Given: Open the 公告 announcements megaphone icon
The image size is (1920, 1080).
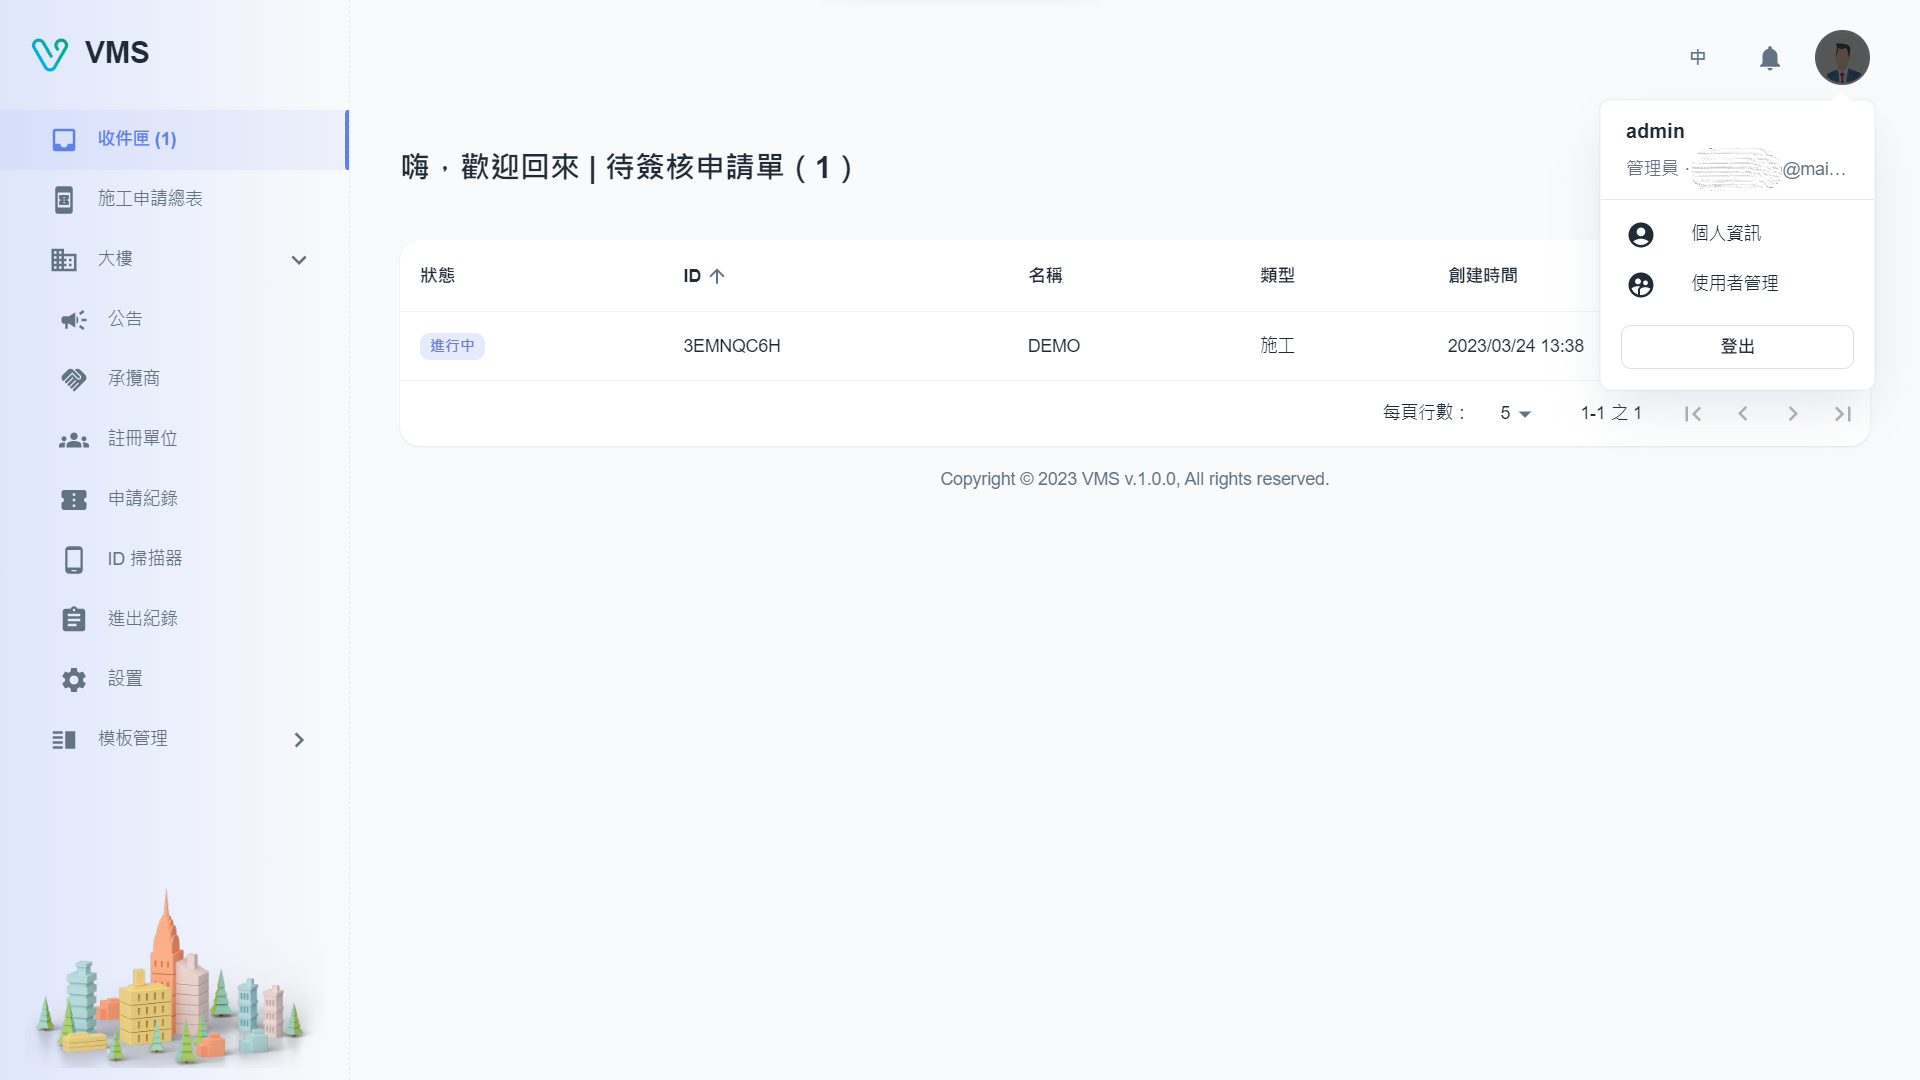Looking at the screenshot, I should tap(74, 319).
